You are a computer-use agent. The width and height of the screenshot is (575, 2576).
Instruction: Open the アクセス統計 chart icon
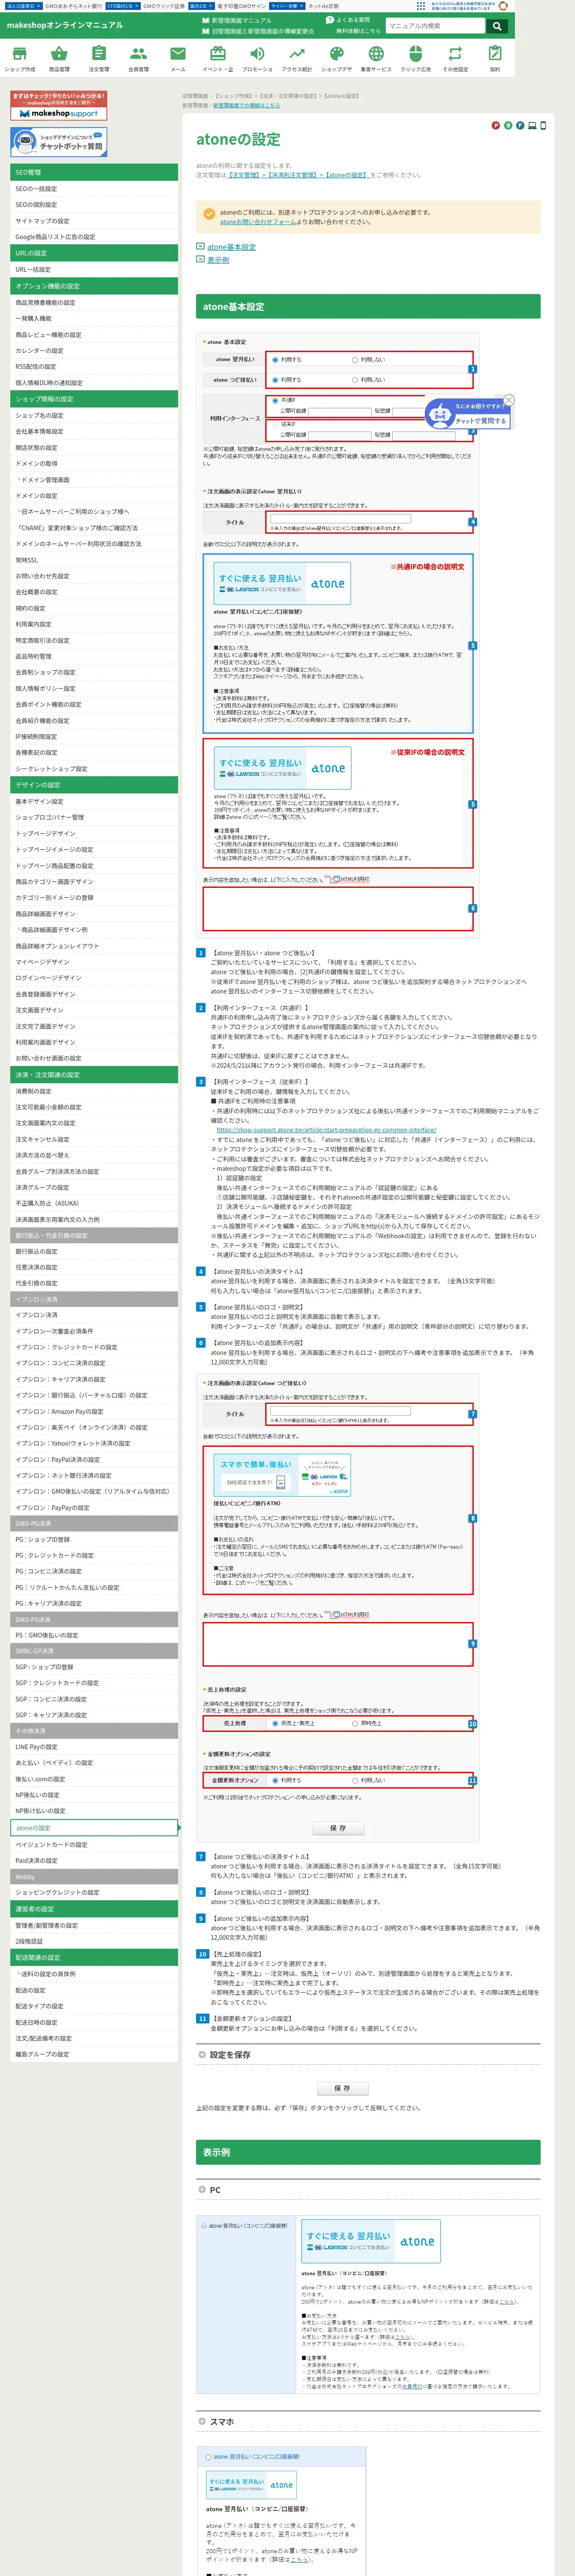(x=297, y=59)
